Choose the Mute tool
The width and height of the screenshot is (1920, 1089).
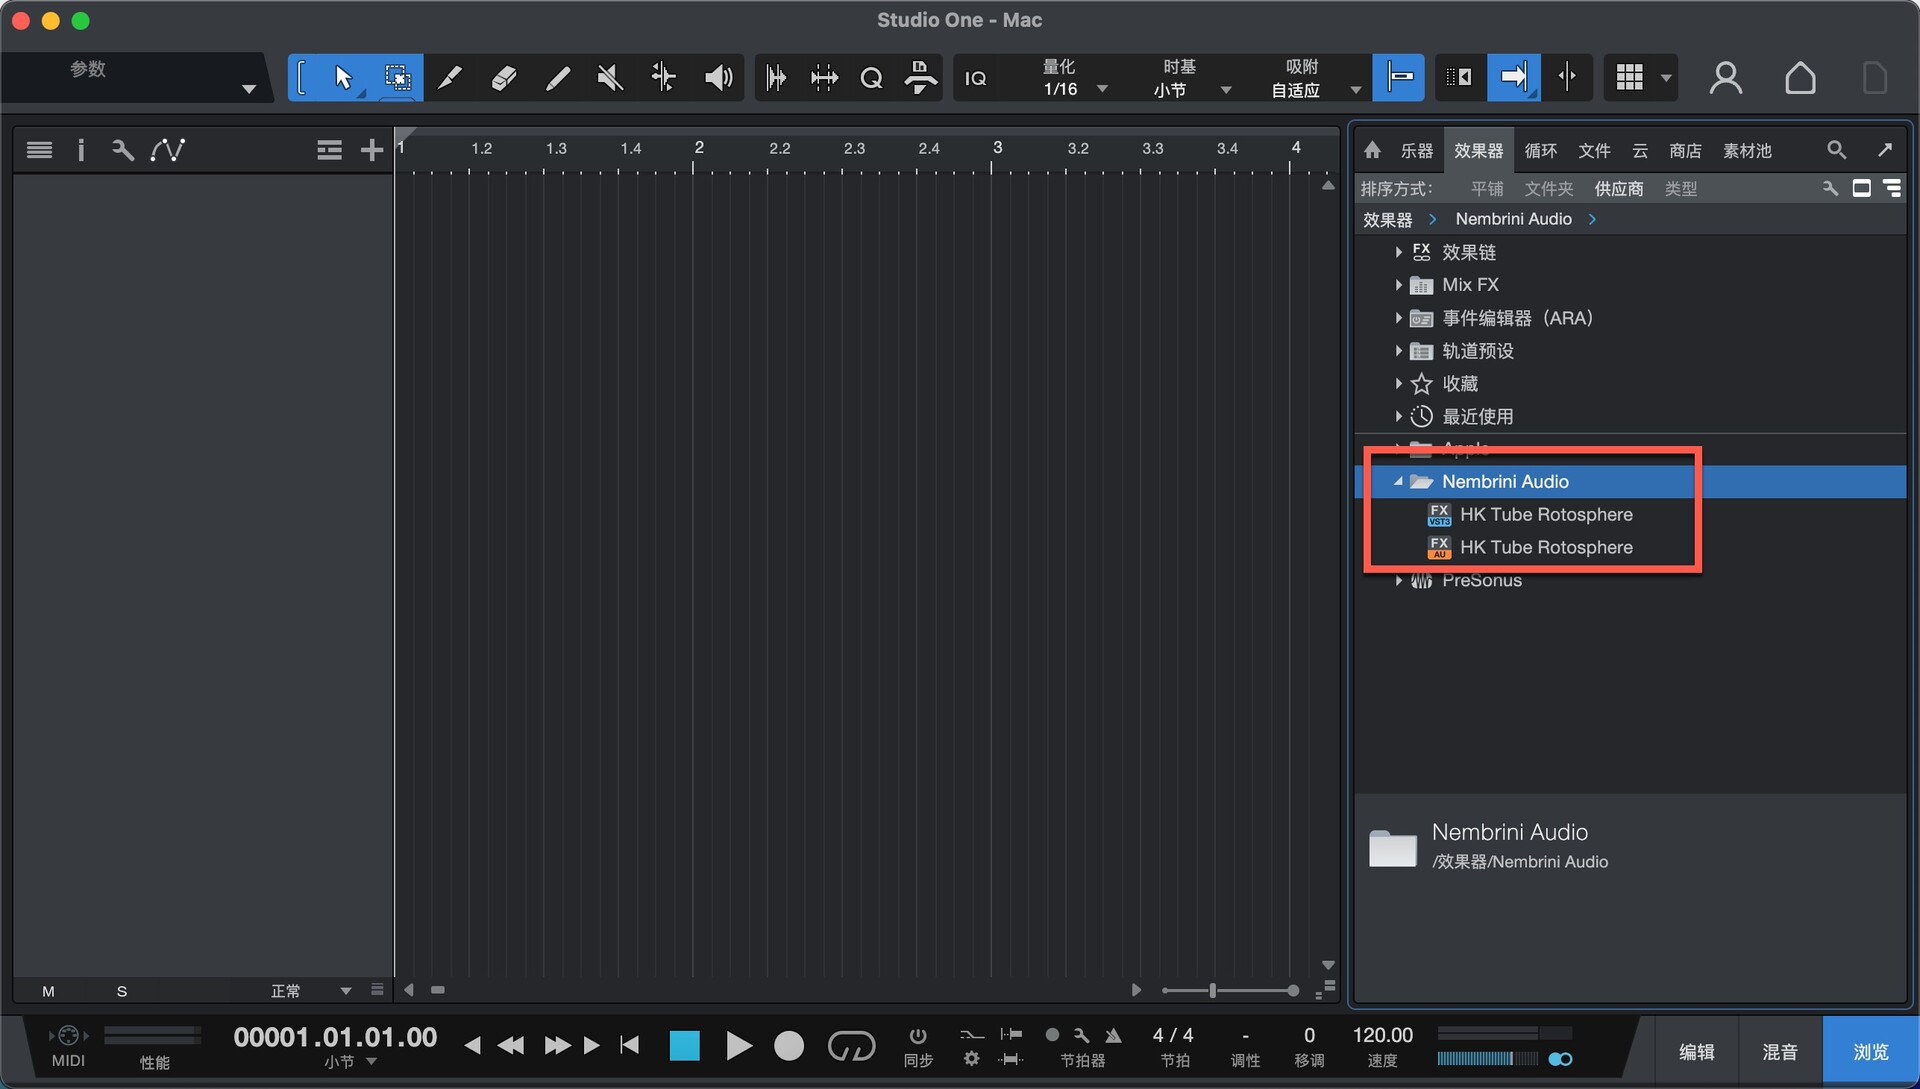[x=610, y=78]
